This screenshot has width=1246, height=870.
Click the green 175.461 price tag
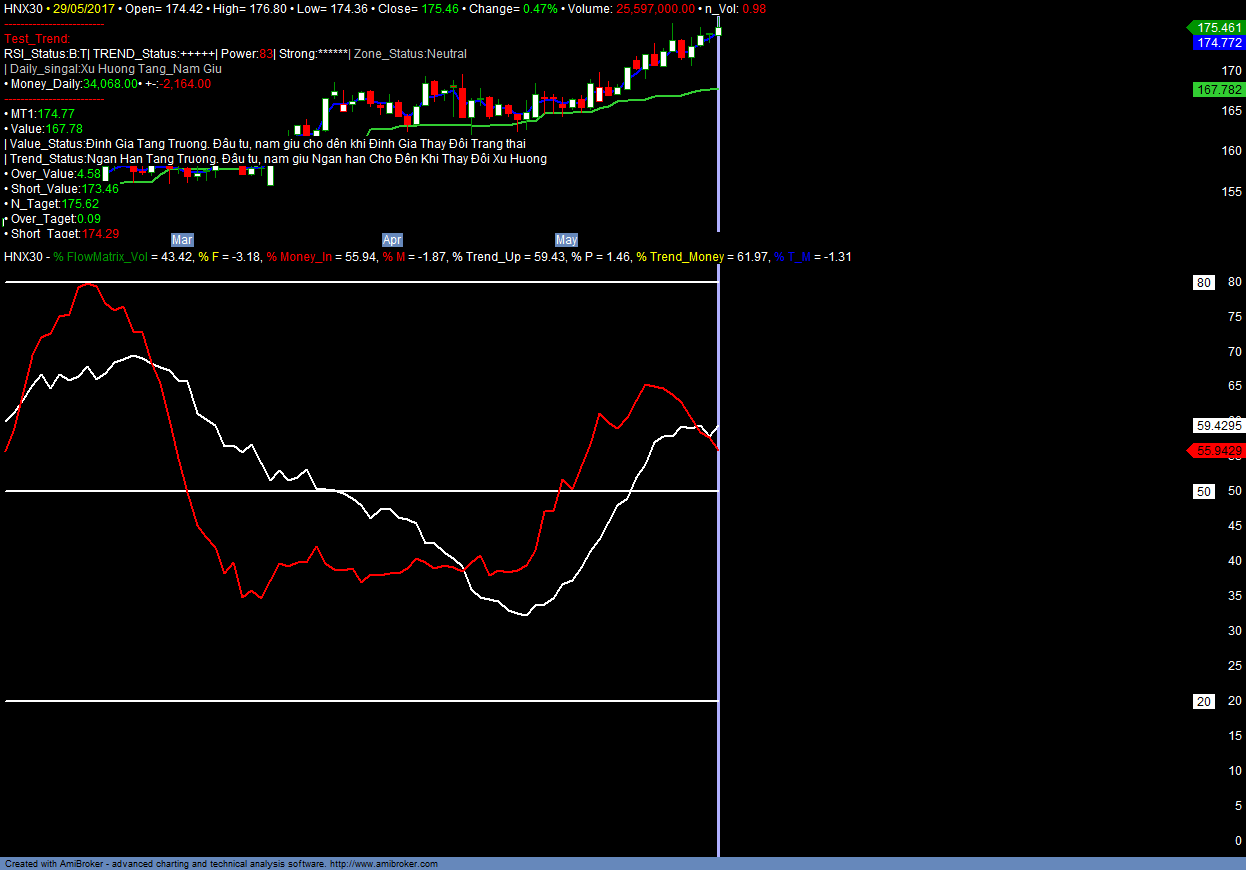click(x=1217, y=28)
